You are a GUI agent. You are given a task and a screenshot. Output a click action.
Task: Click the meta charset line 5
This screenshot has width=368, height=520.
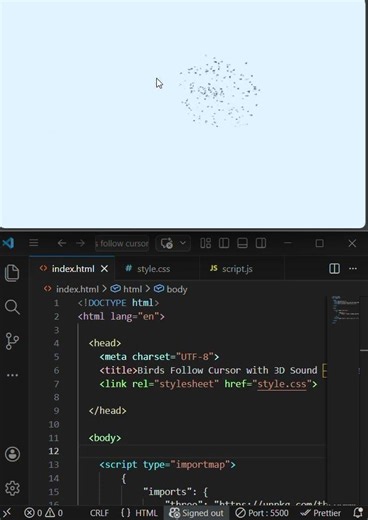click(159, 357)
